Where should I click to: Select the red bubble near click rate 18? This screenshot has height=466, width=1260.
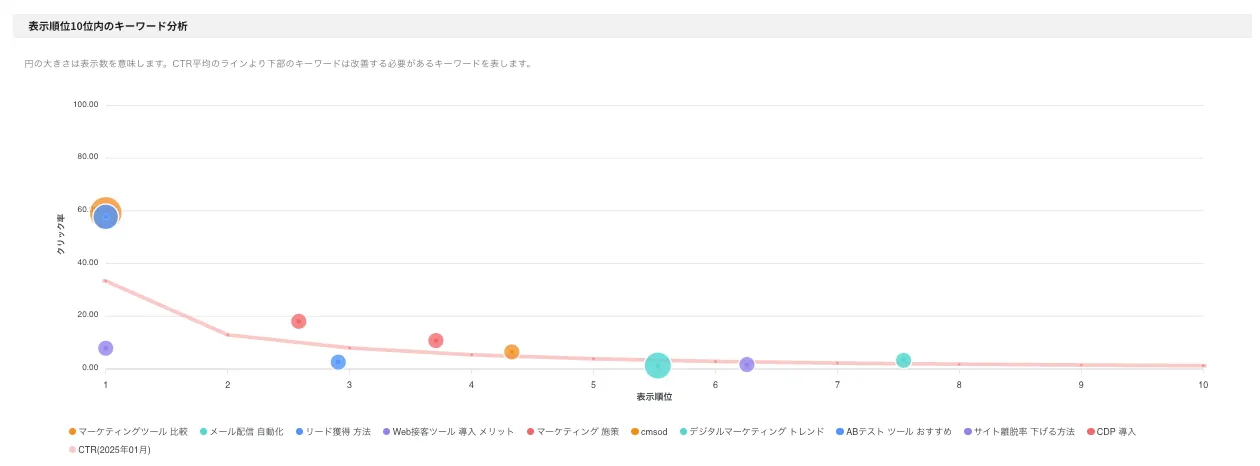point(298,321)
